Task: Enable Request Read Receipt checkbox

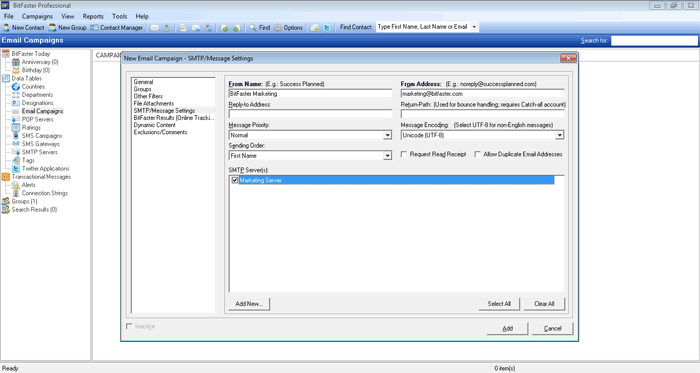Action: pos(404,154)
